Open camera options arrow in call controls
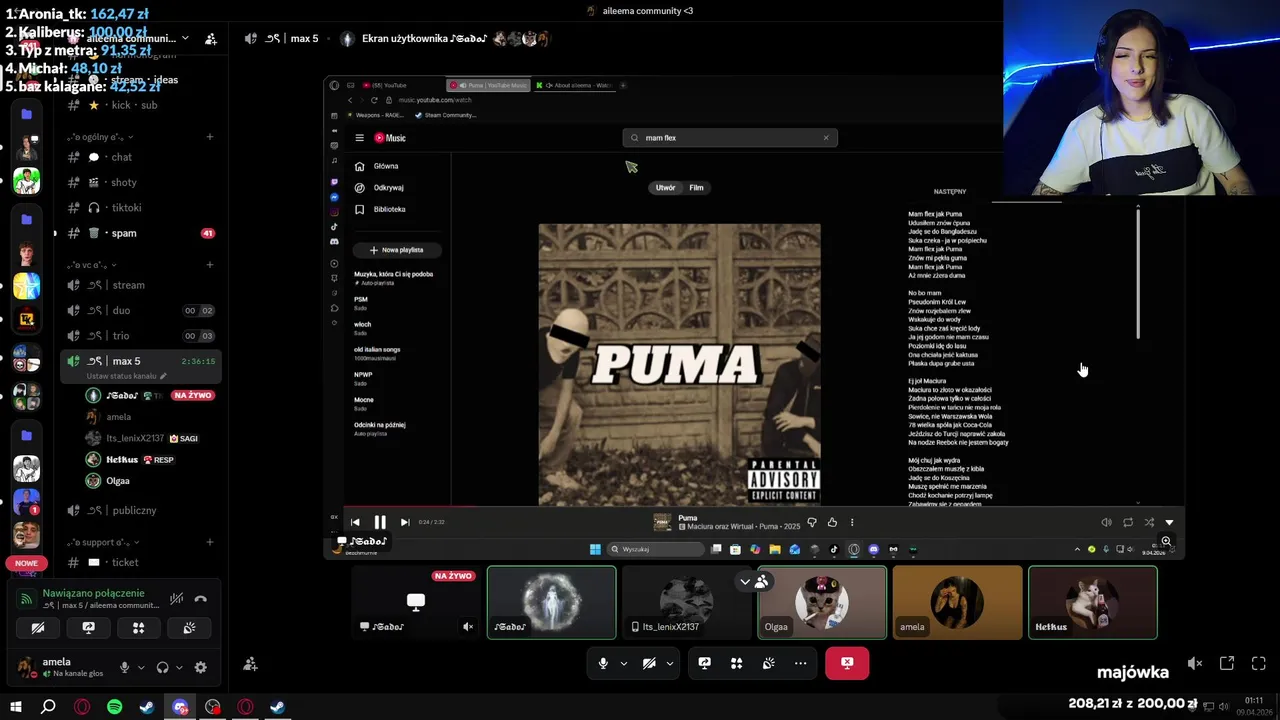Viewport: 1280px width, 720px height. tap(670, 663)
